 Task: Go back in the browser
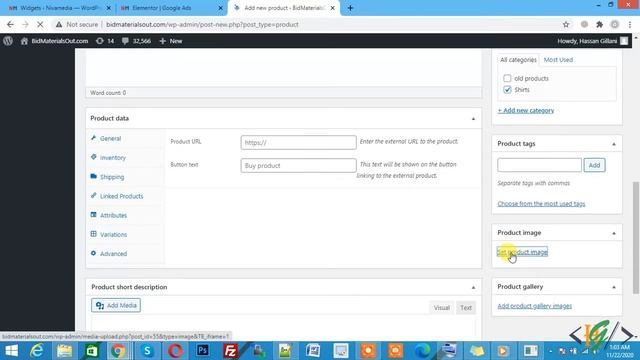pyautogui.click(x=10, y=24)
